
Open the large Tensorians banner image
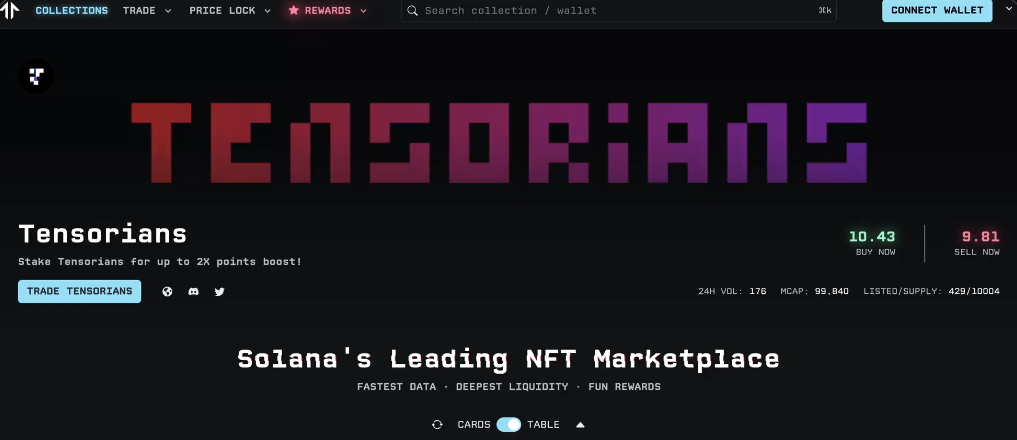point(499,143)
